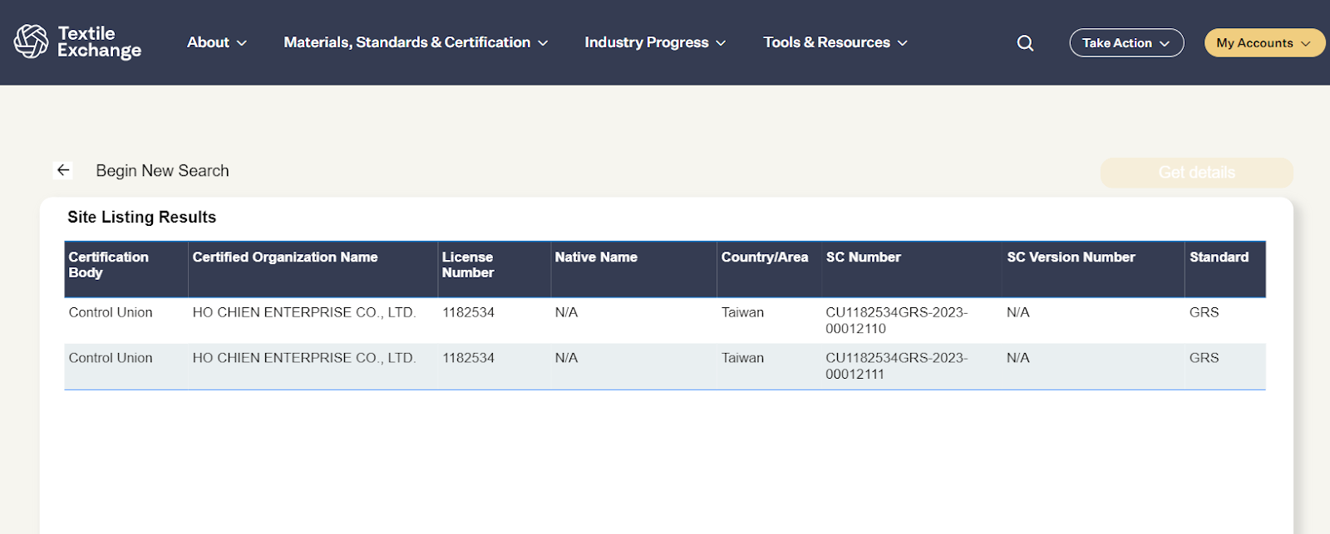Click the License Number column header
The width and height of the screenshot is (1330, 534).
point(468,265)
